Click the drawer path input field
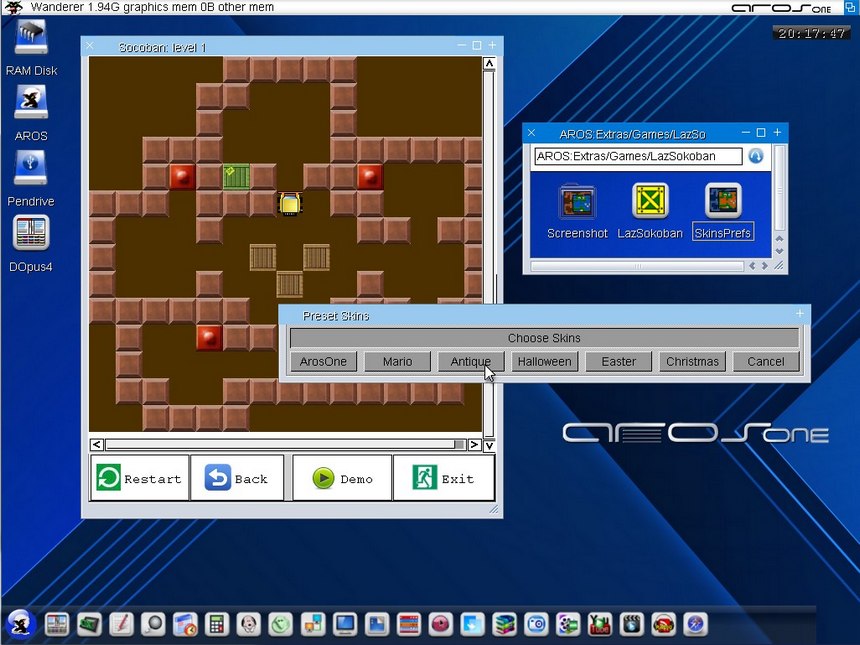Viewport: 860px width, 645px height. [638, 156]
